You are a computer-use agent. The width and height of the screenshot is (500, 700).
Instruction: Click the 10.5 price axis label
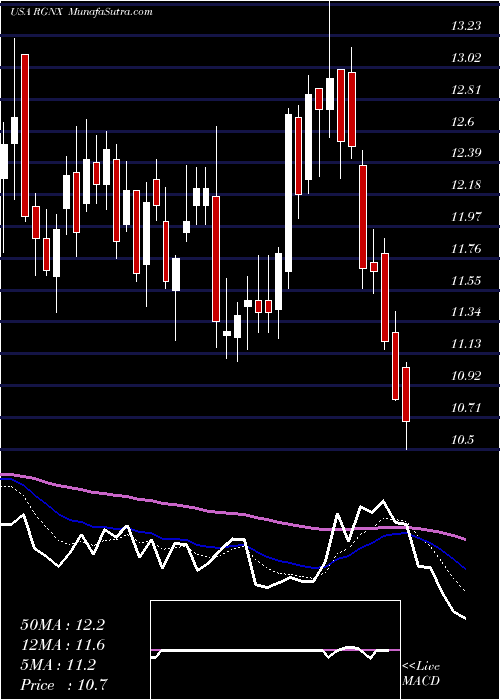click(x=463, y=439)
